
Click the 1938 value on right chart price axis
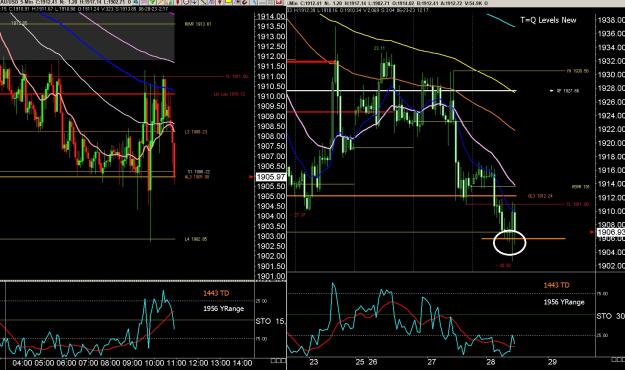611,20
